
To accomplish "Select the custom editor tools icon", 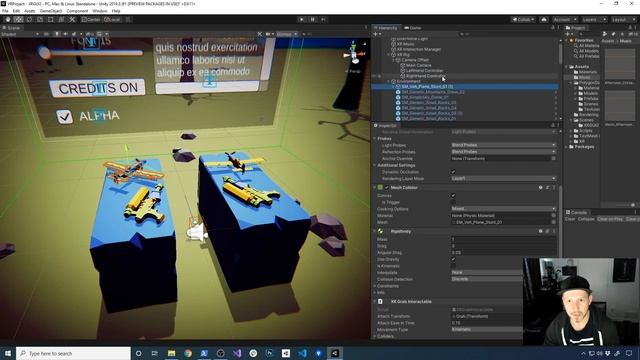I will tap(72, 20).
